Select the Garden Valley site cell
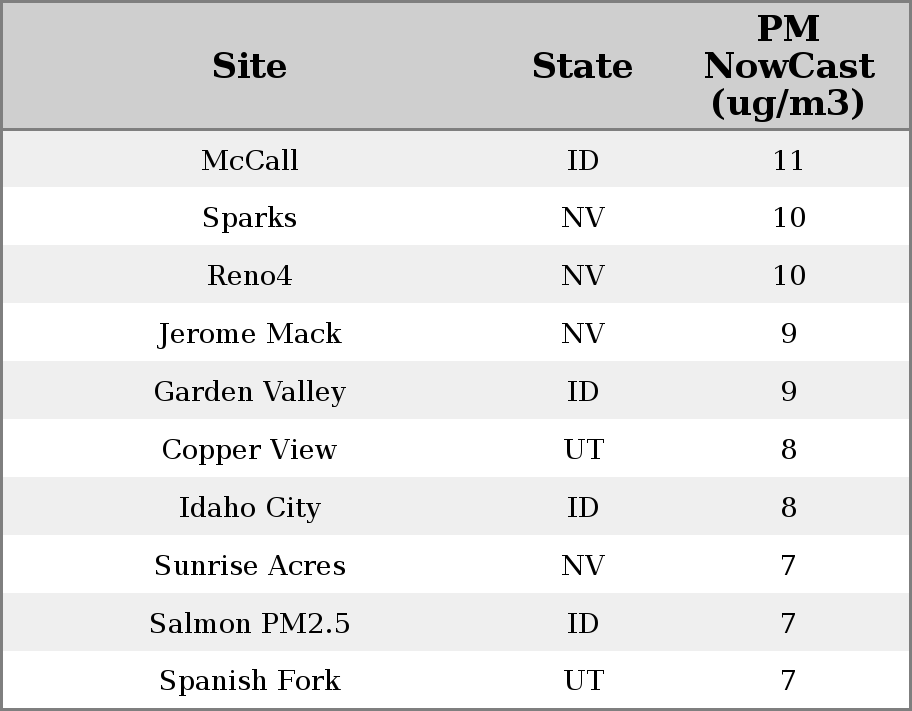 click(249, 392)
